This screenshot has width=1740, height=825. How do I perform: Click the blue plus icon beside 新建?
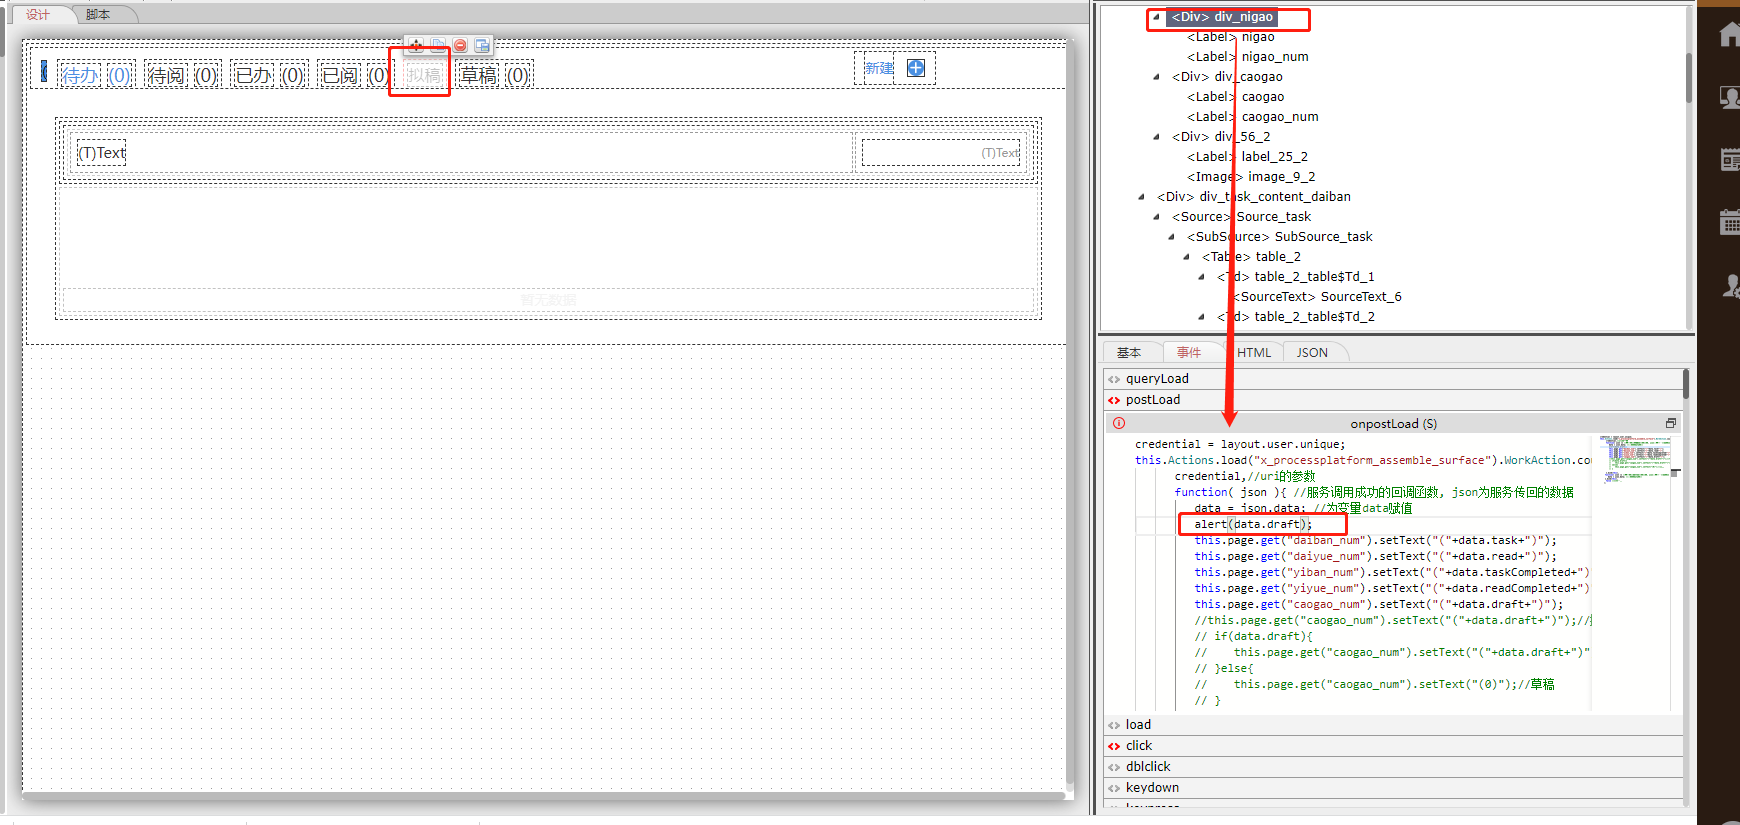[915, 68]
